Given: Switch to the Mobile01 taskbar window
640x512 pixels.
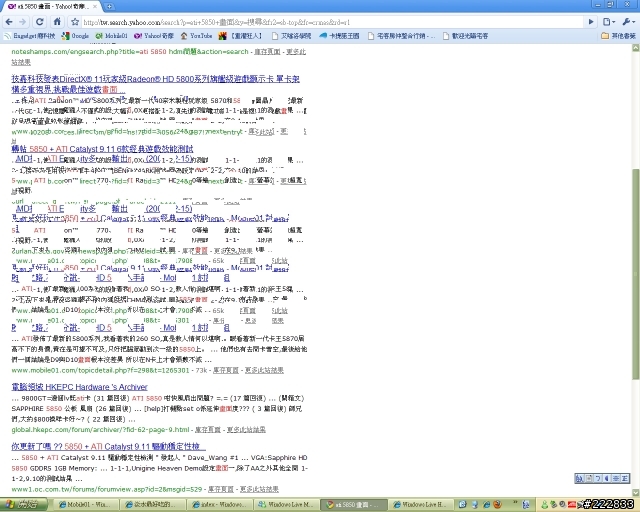Looking at the screenshot, I should pyautogui.click(x=86, y=505).
